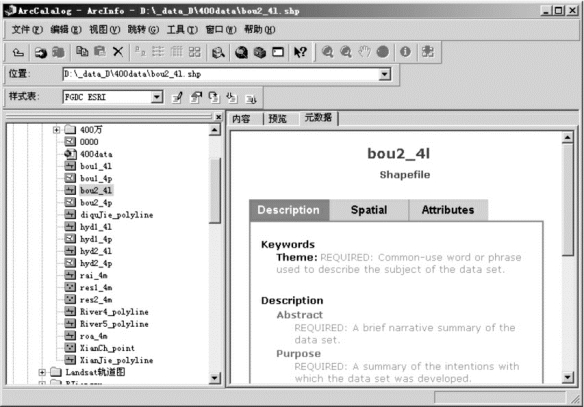Open the Attributes metadata tab
The image size is (584, 407).
click(x=448, y=210)
